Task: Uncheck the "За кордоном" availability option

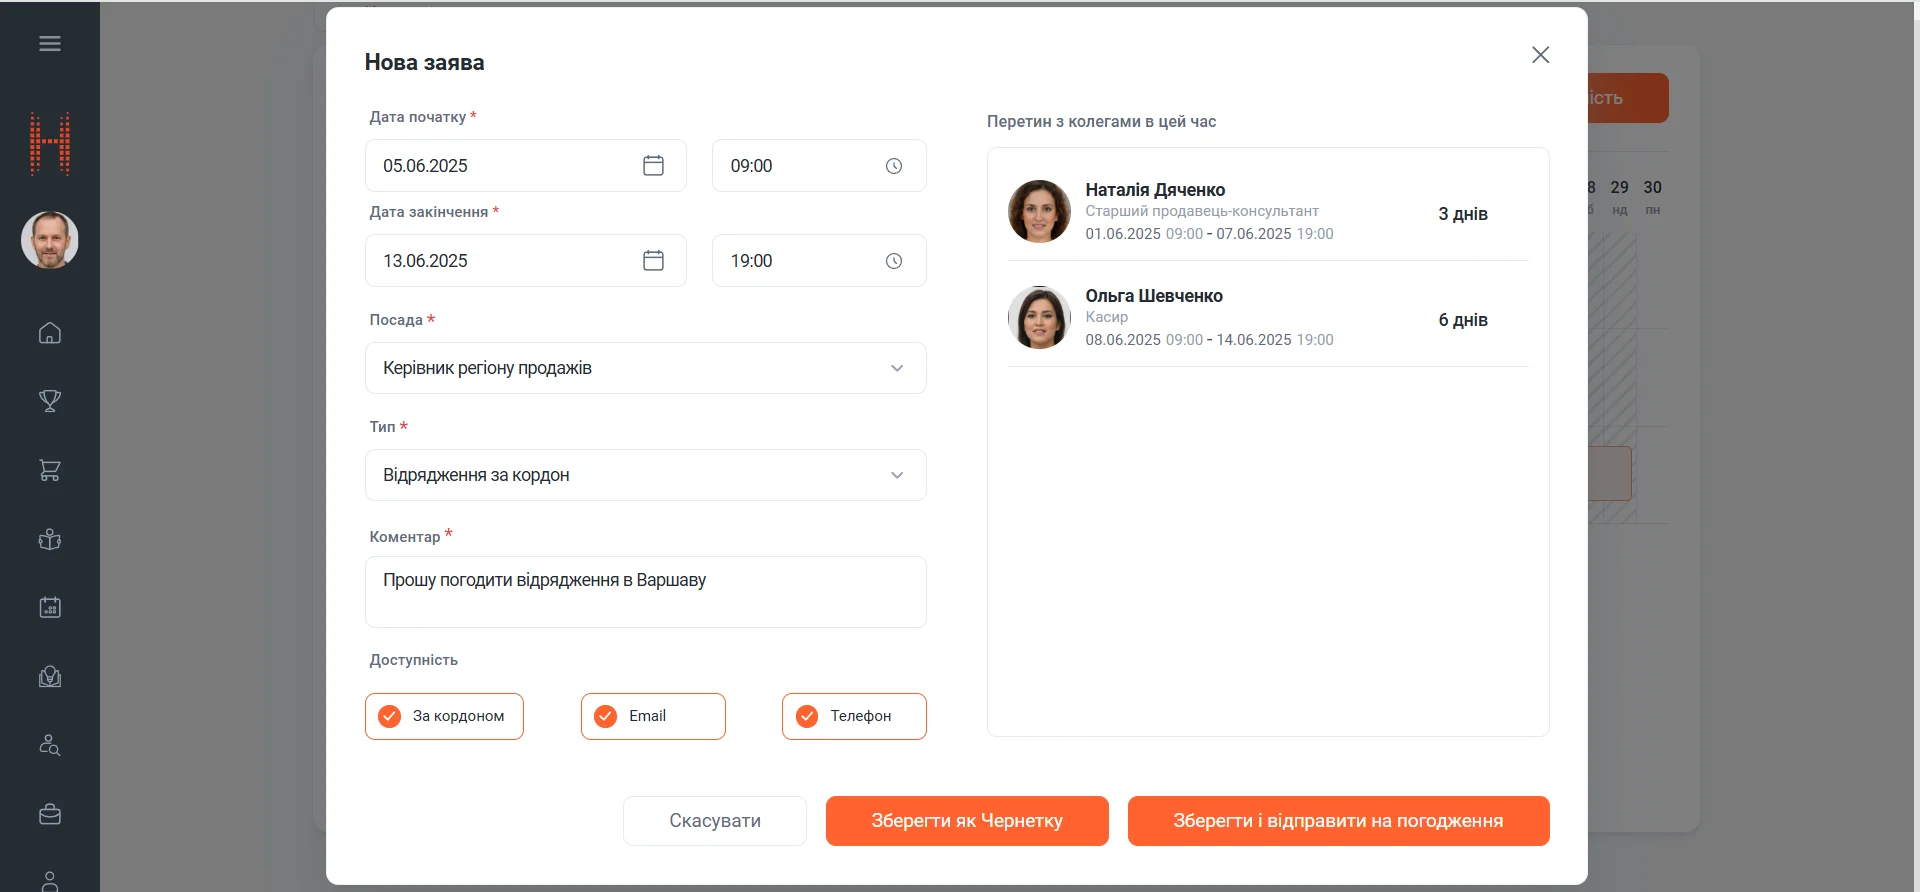Action: coord(390,716)
